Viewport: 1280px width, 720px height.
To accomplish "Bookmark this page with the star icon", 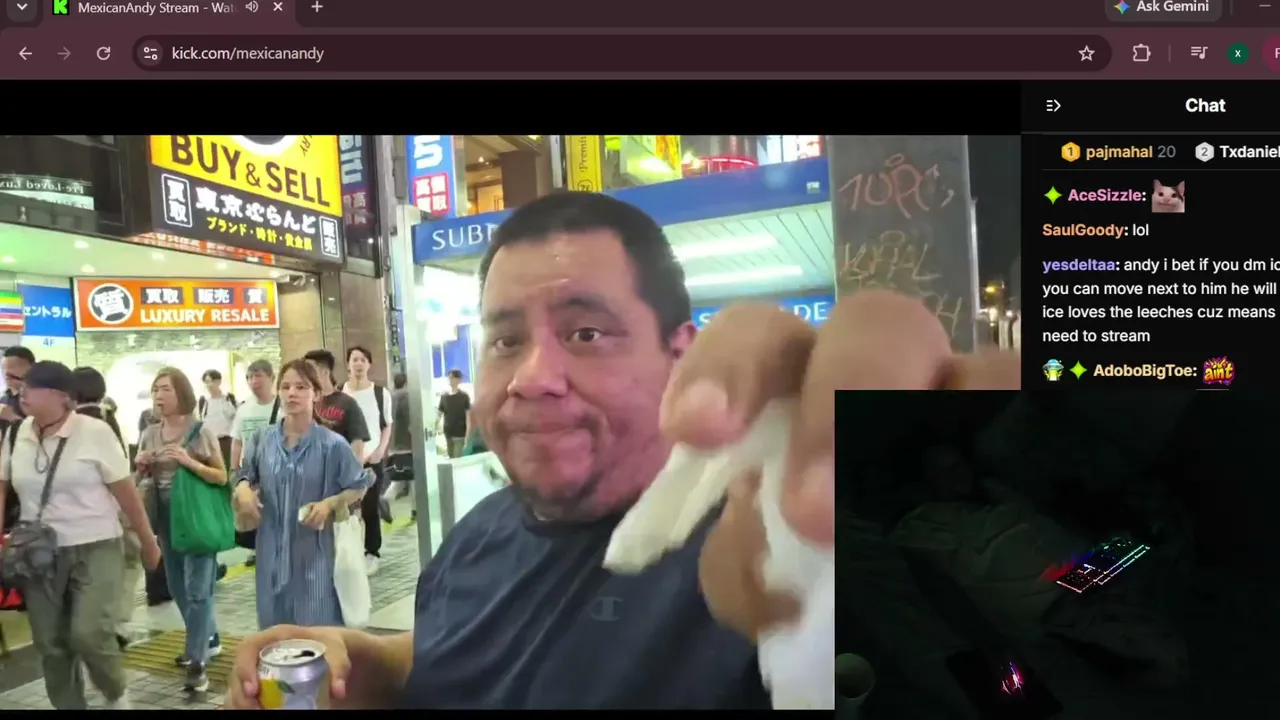I will [1086, 53].
